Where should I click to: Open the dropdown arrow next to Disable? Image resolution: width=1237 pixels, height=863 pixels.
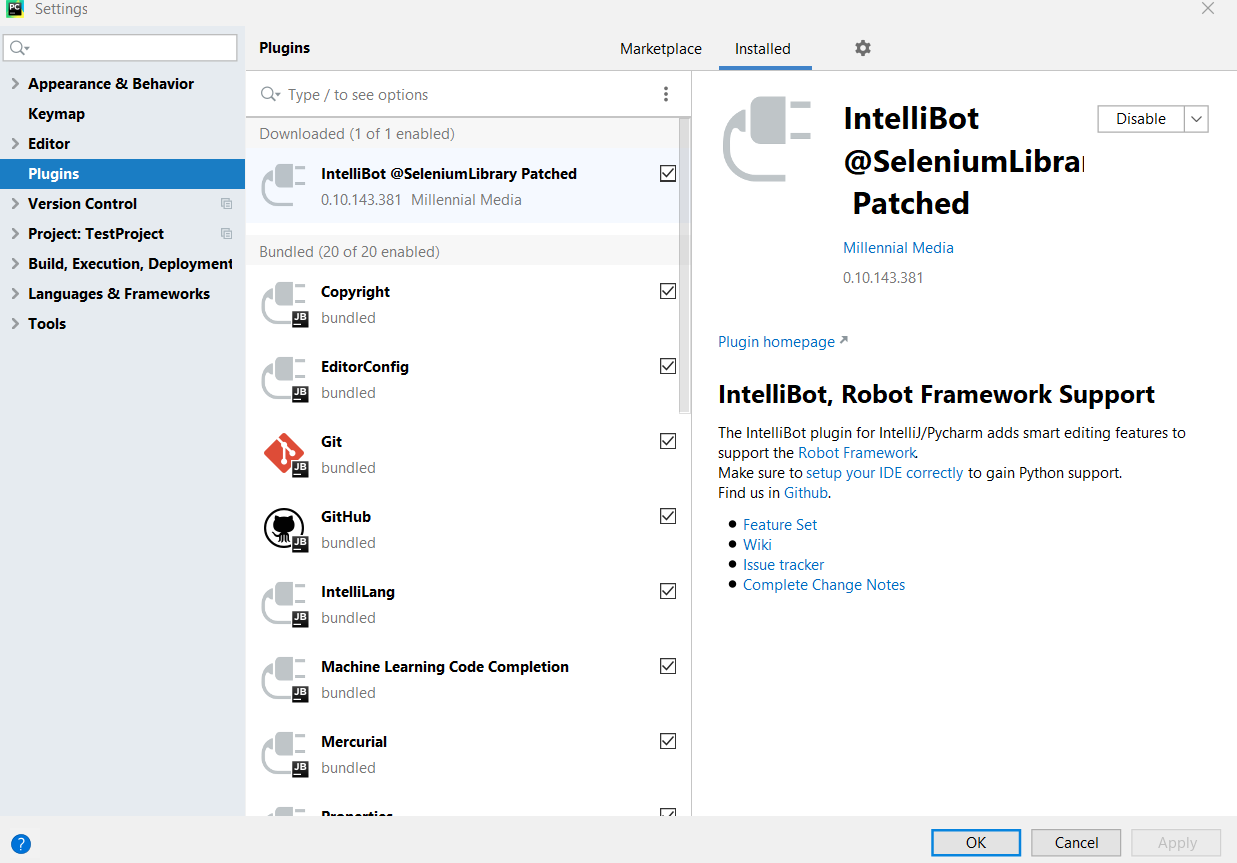pyautogui.click(x=1197, y=119)
